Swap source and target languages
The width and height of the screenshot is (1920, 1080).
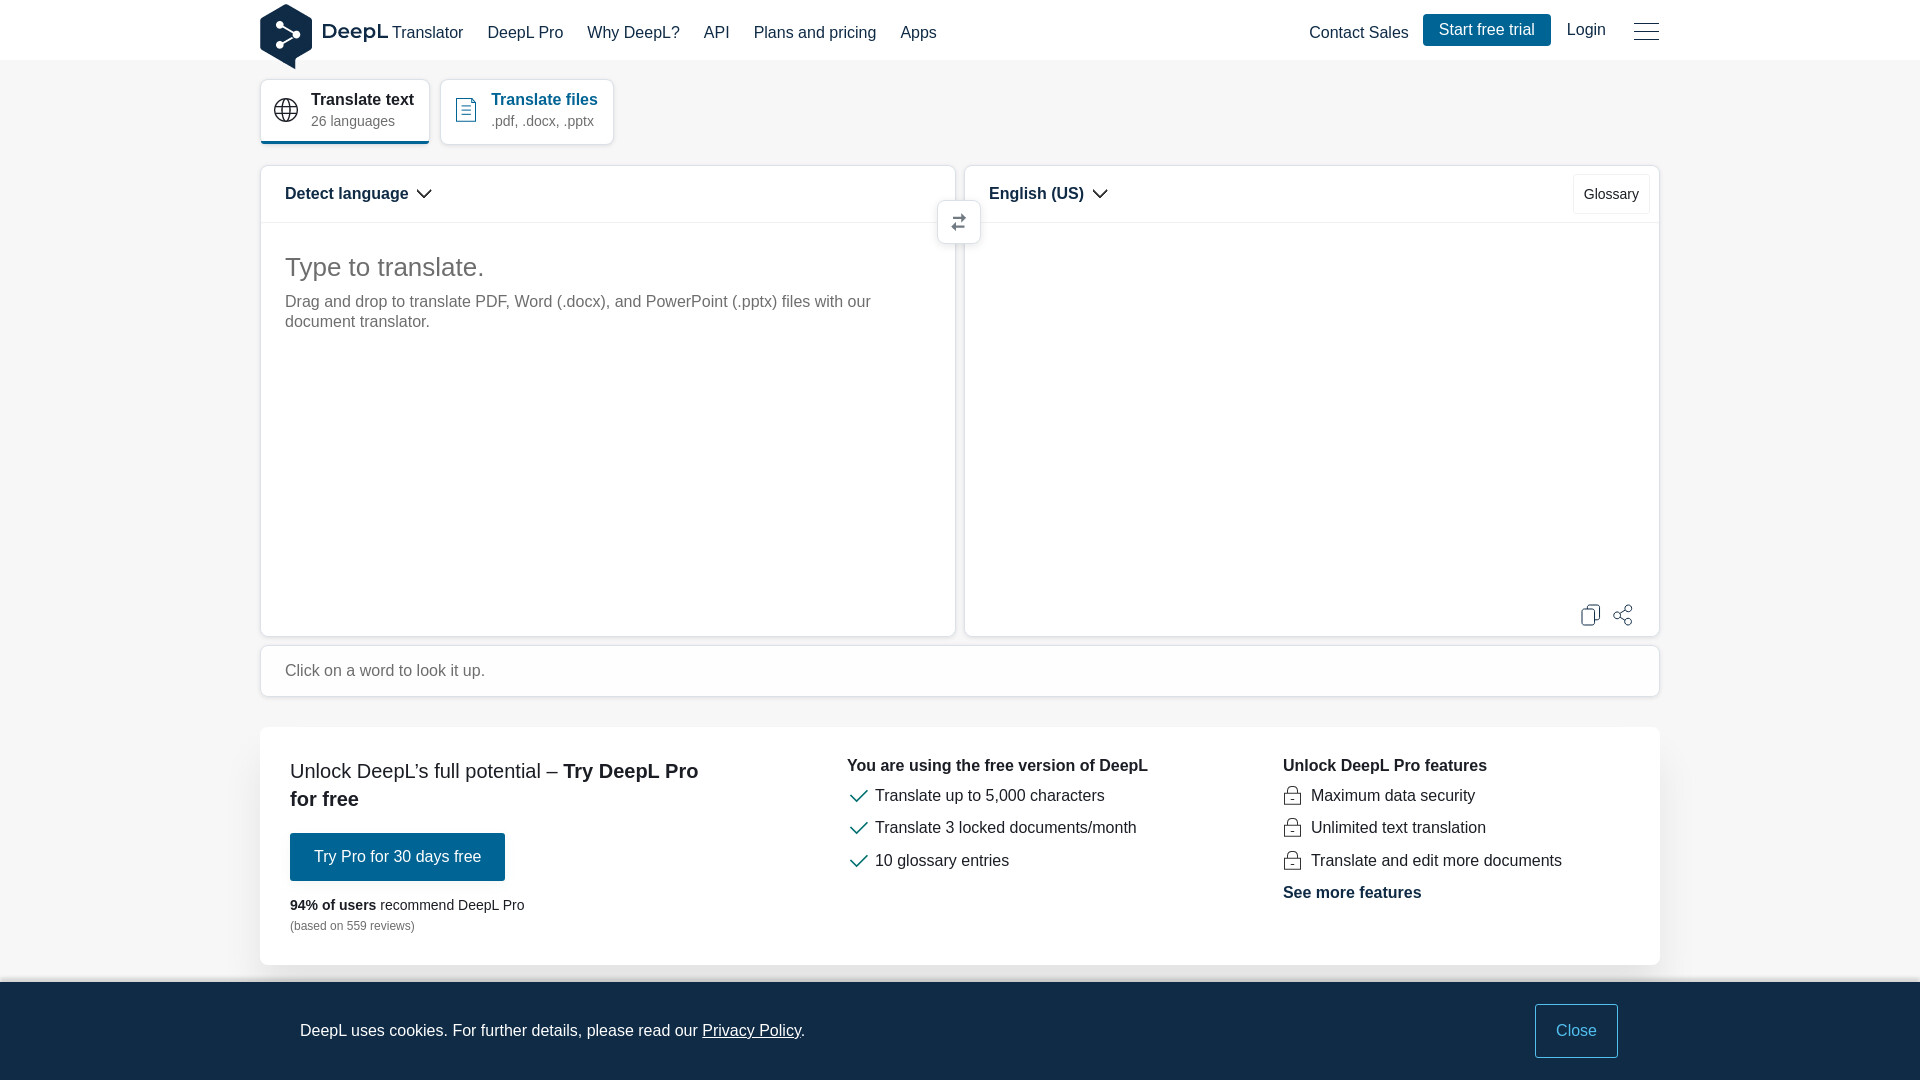click(959, 222)
